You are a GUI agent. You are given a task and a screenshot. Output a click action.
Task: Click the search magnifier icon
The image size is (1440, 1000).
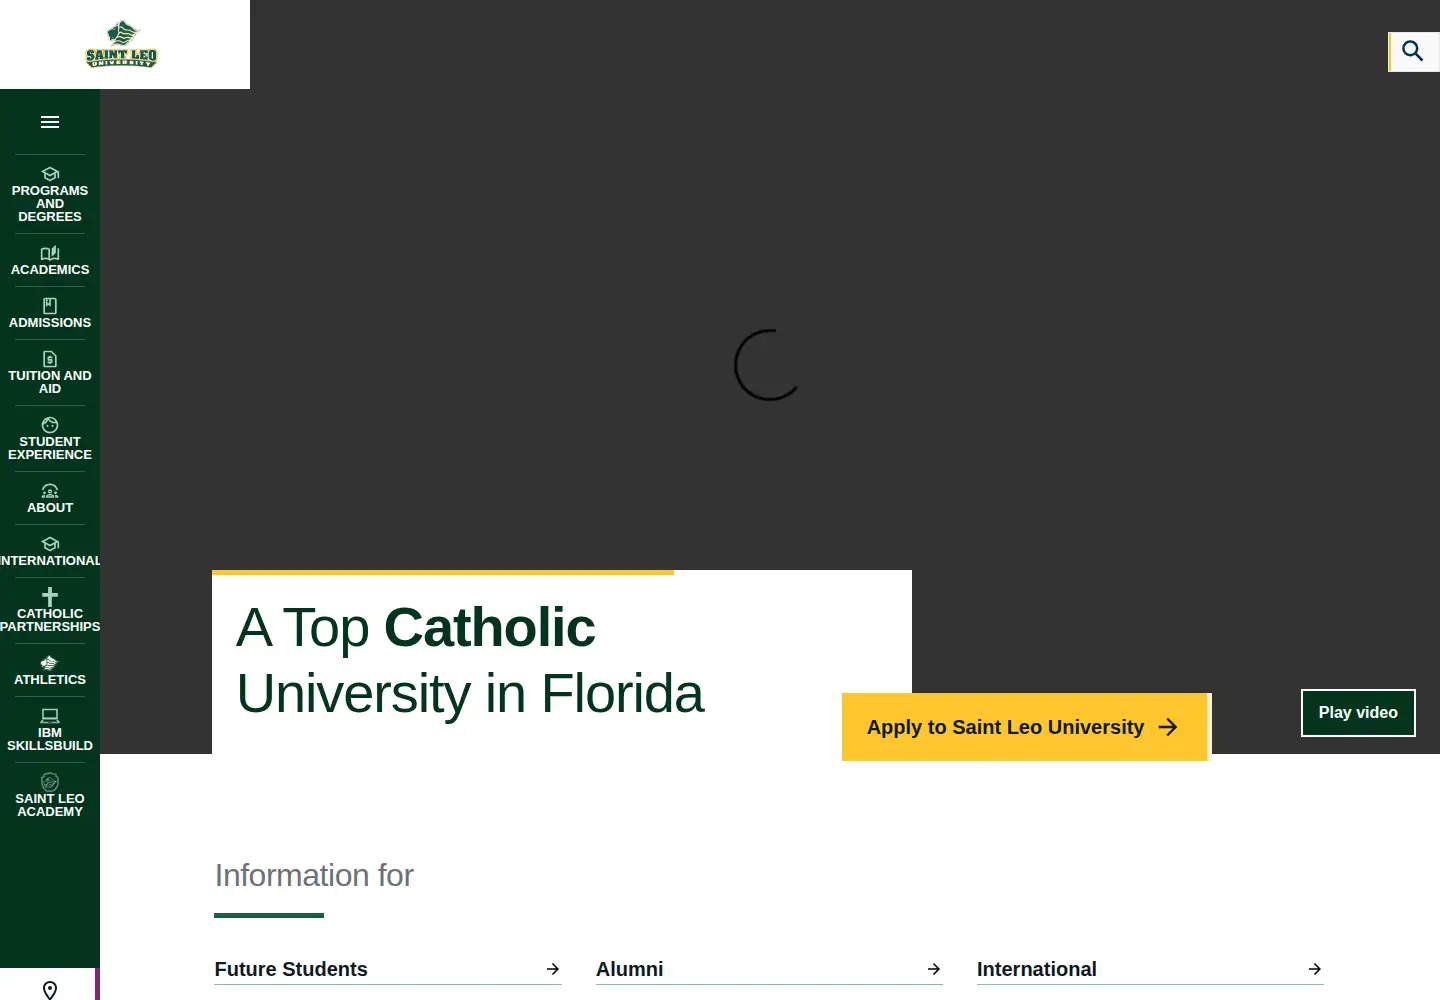coord(1413,51)
